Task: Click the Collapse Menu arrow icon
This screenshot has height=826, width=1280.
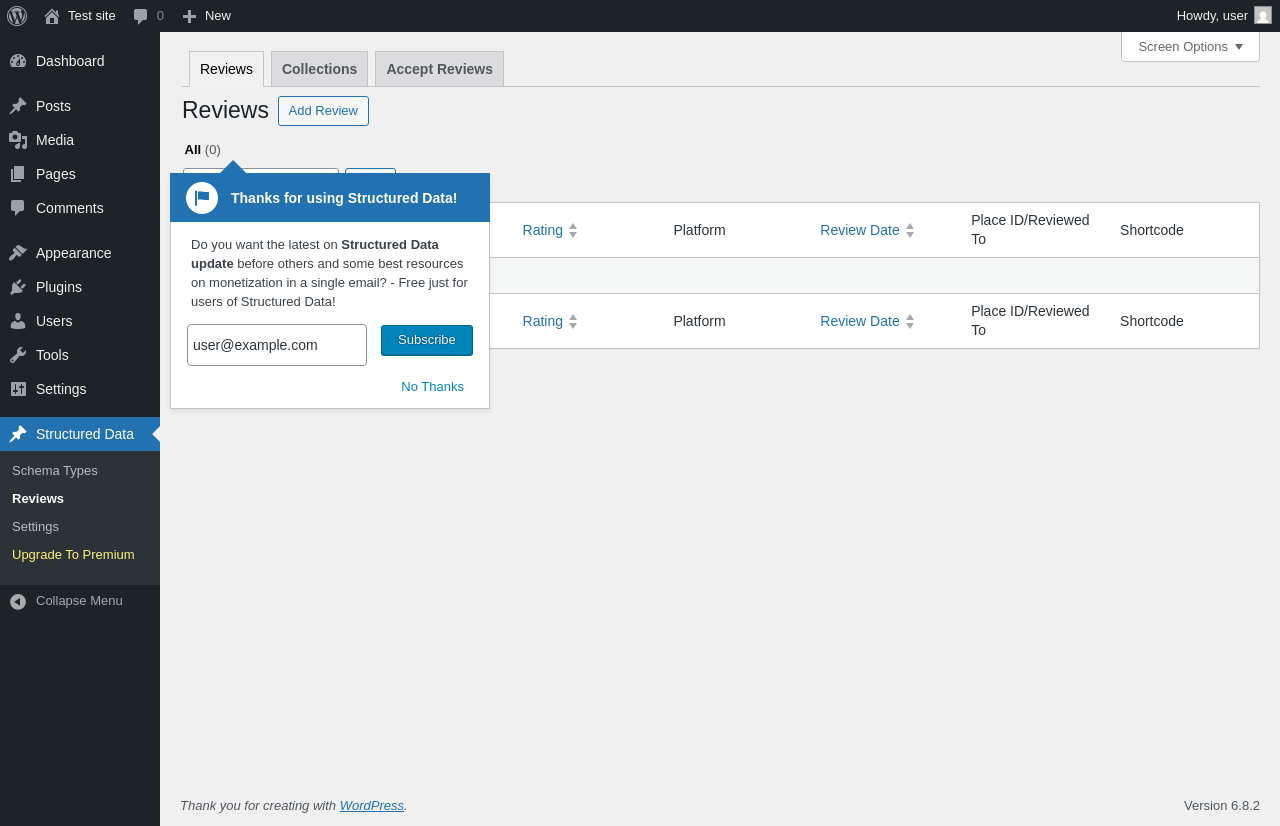Action: click(x=18, y=601)
